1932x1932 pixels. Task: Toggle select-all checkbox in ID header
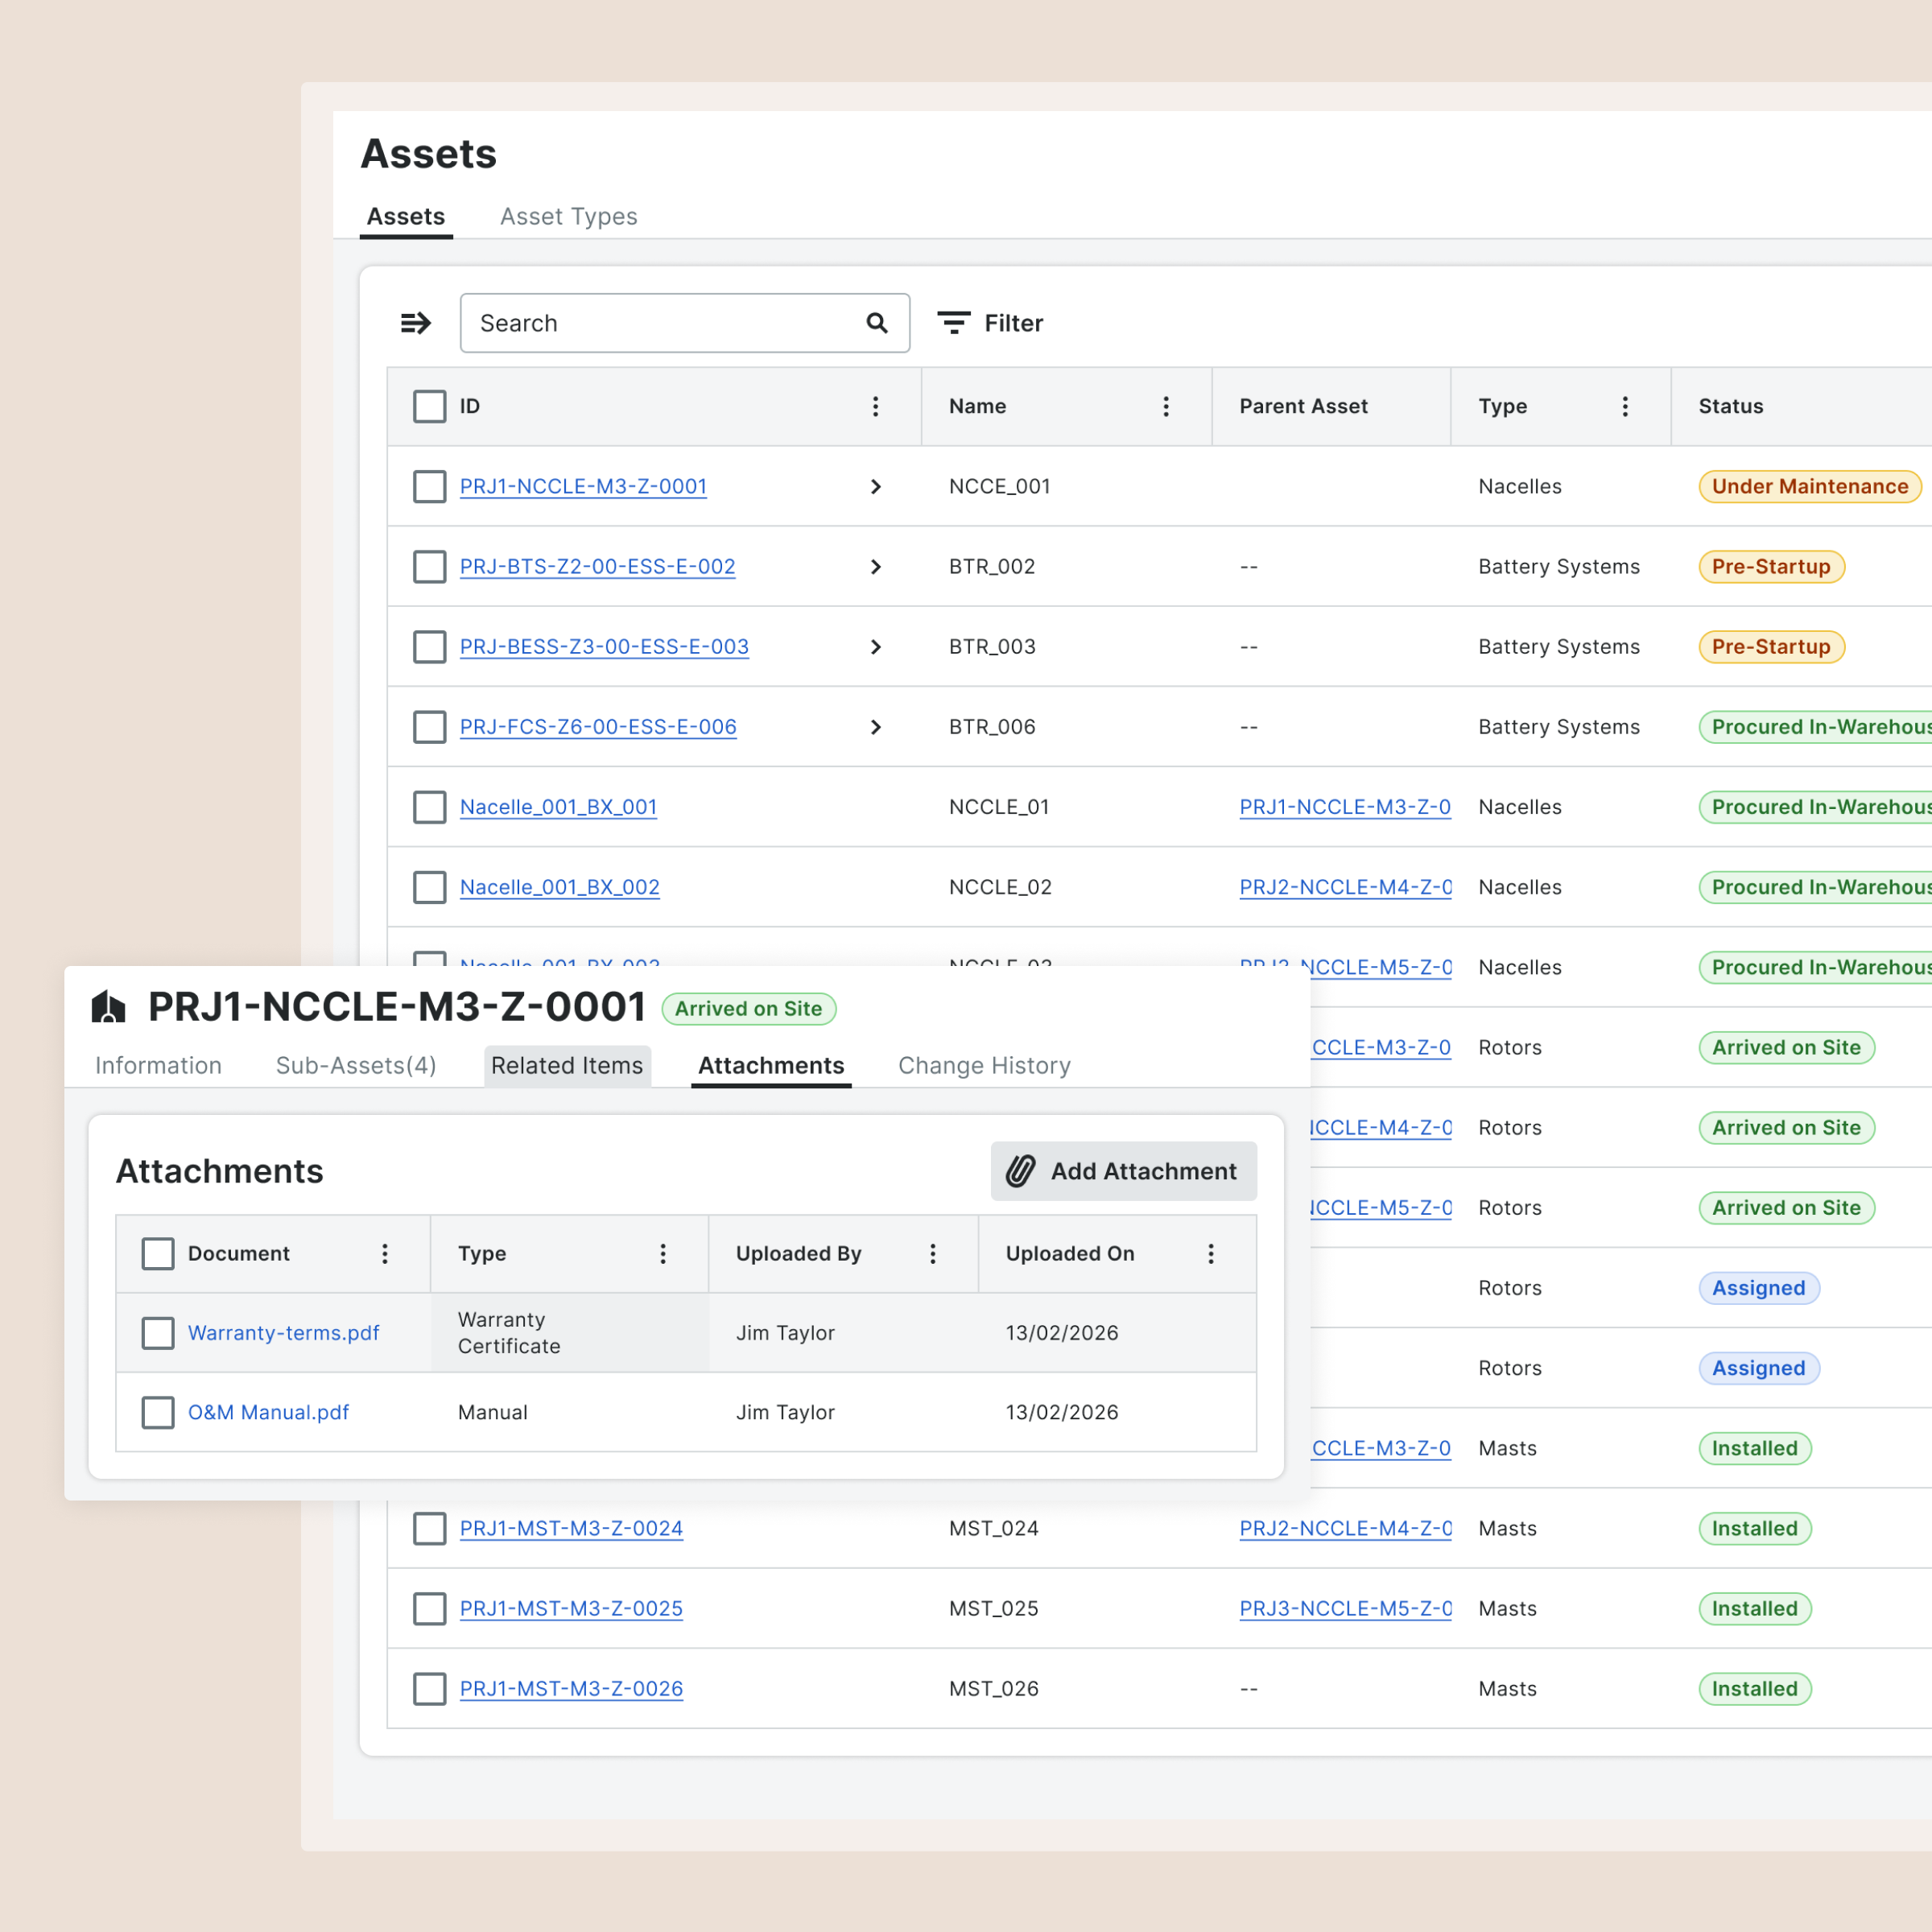tap(430, 406)
